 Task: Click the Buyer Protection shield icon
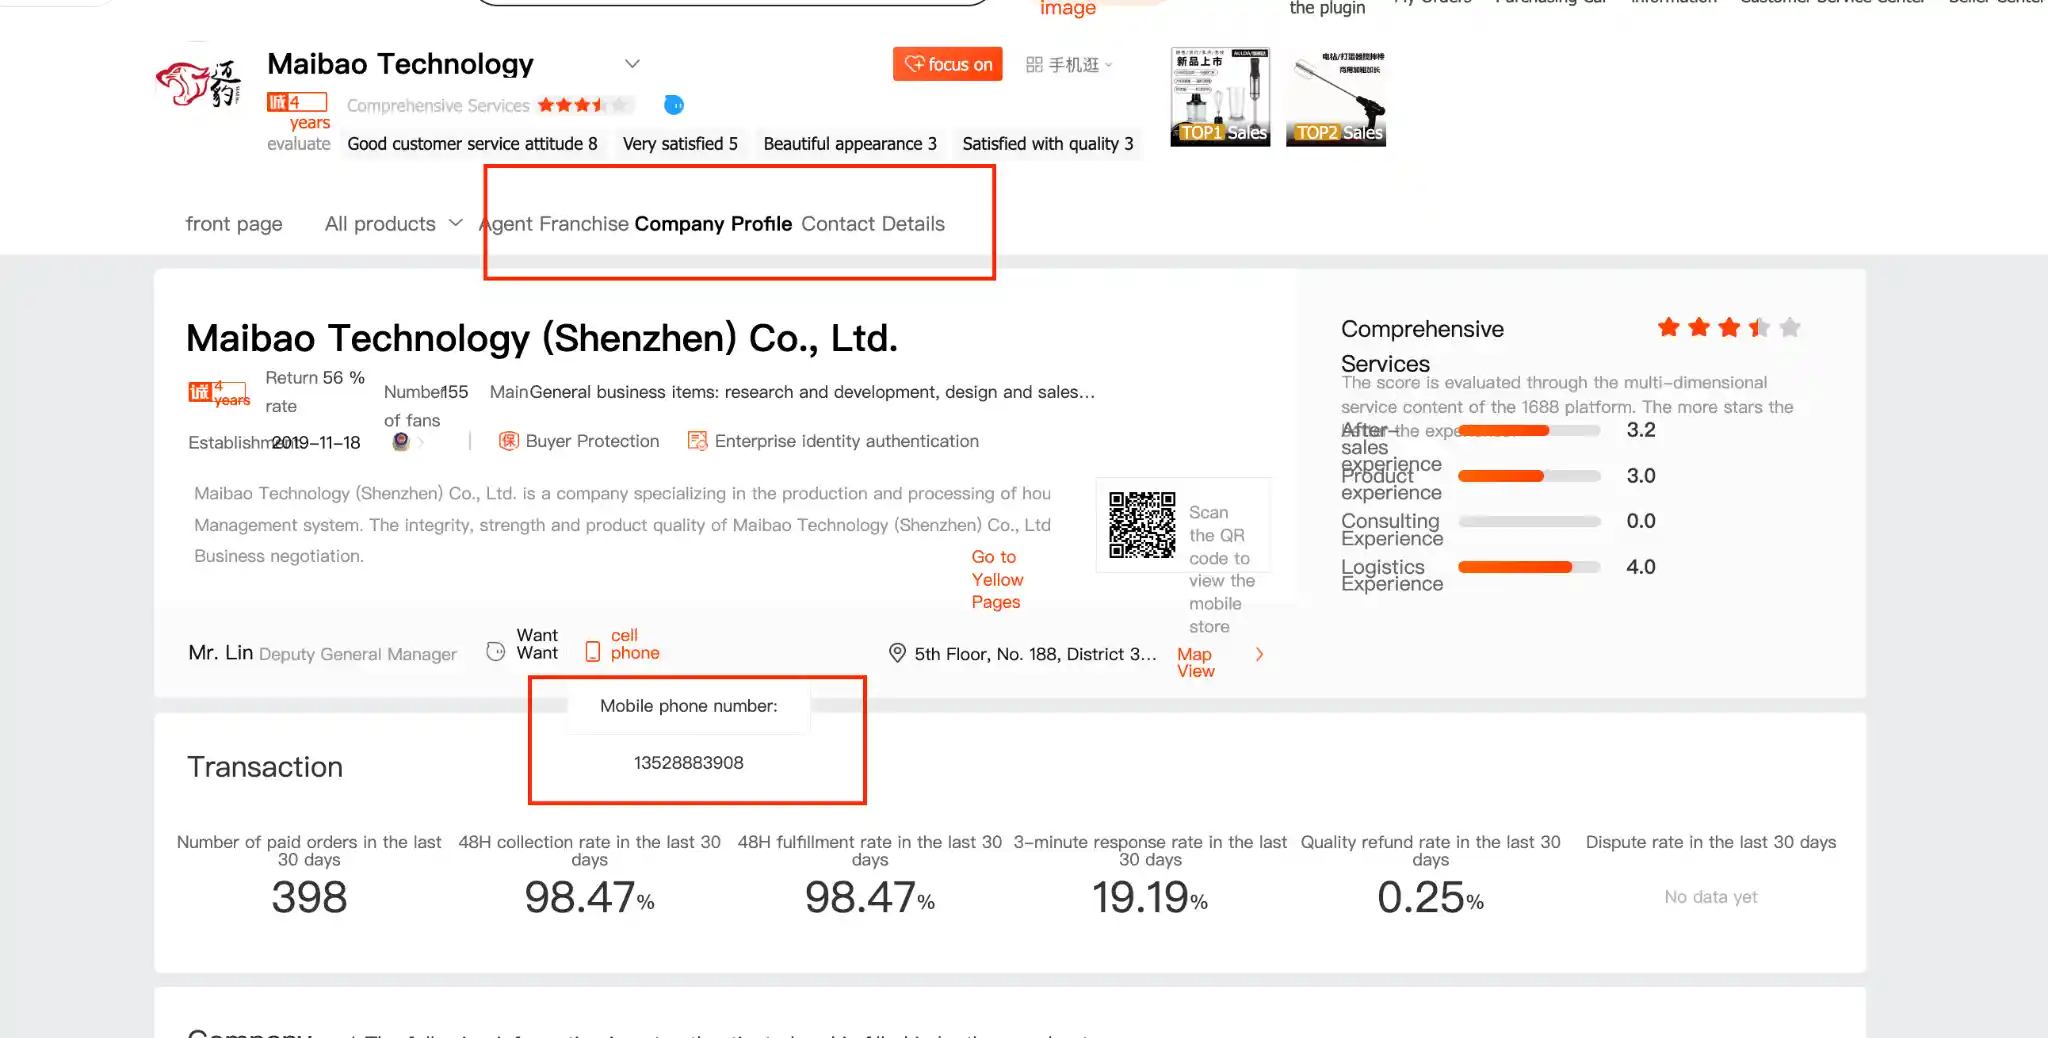(x=508, y=441)
